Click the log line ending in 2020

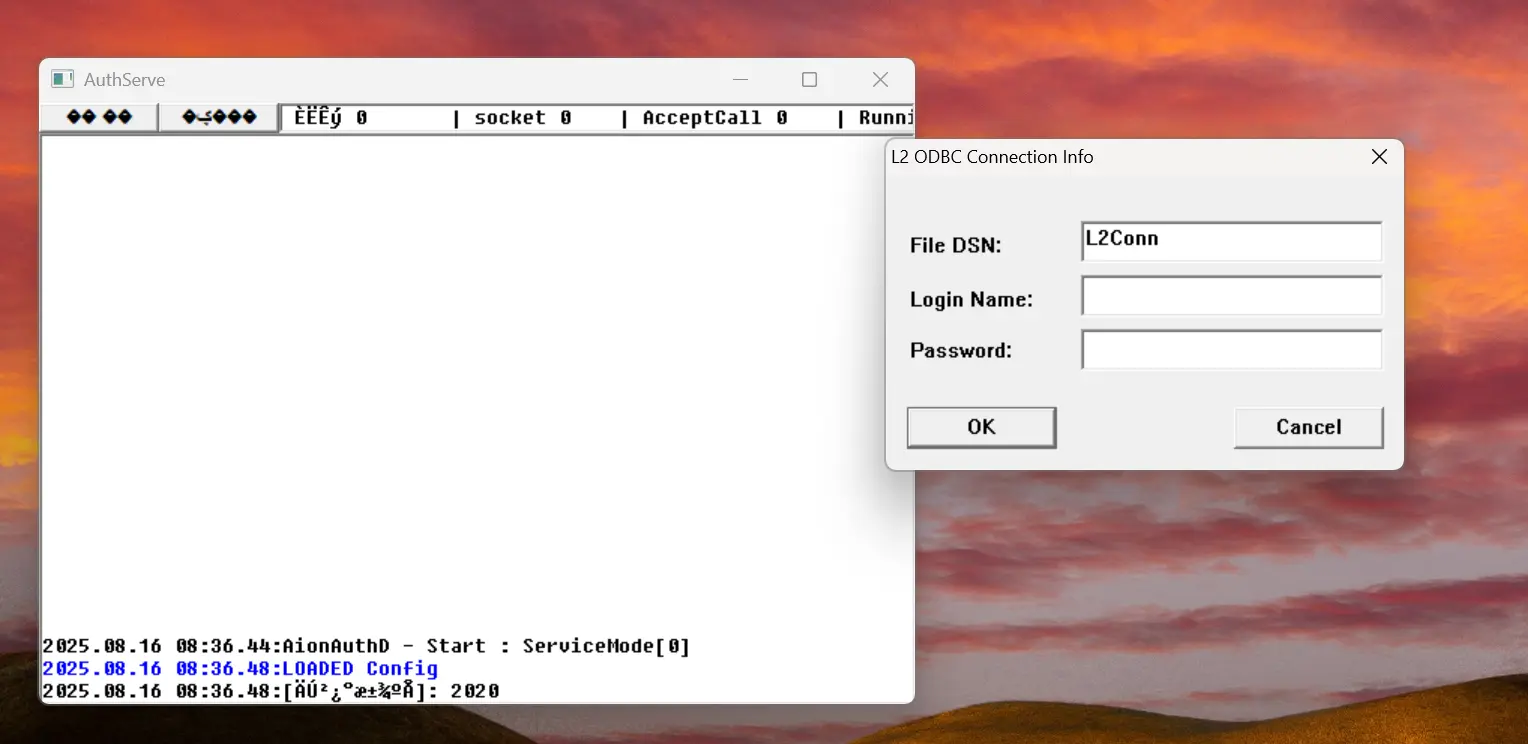click(271, 691)
